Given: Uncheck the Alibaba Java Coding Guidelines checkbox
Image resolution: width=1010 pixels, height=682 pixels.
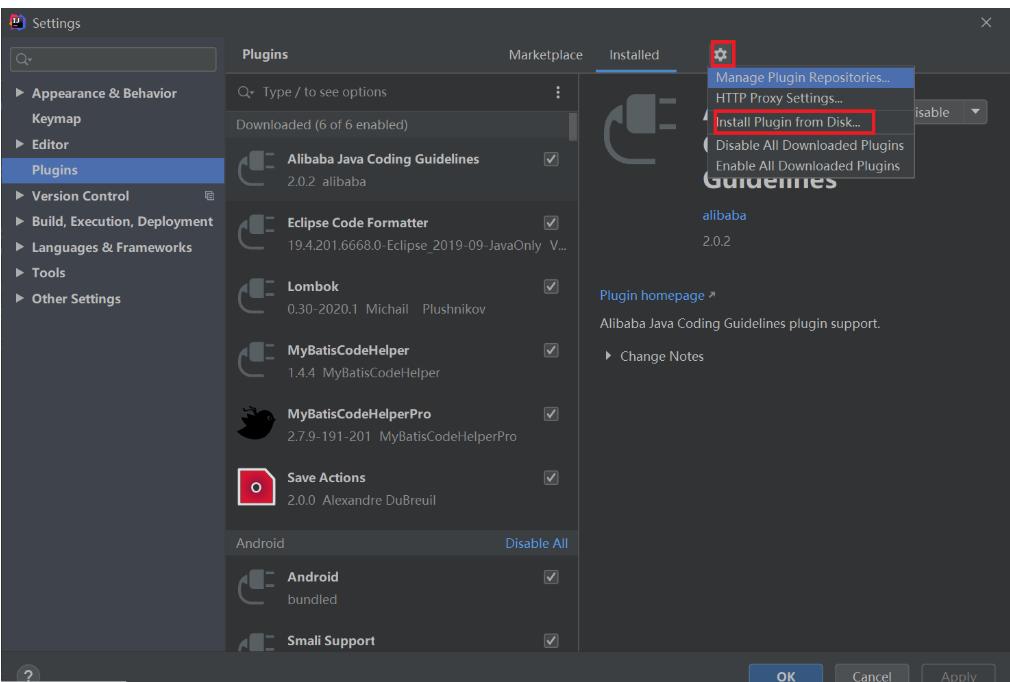Looking at the screenshot, I should pos(550,160).
